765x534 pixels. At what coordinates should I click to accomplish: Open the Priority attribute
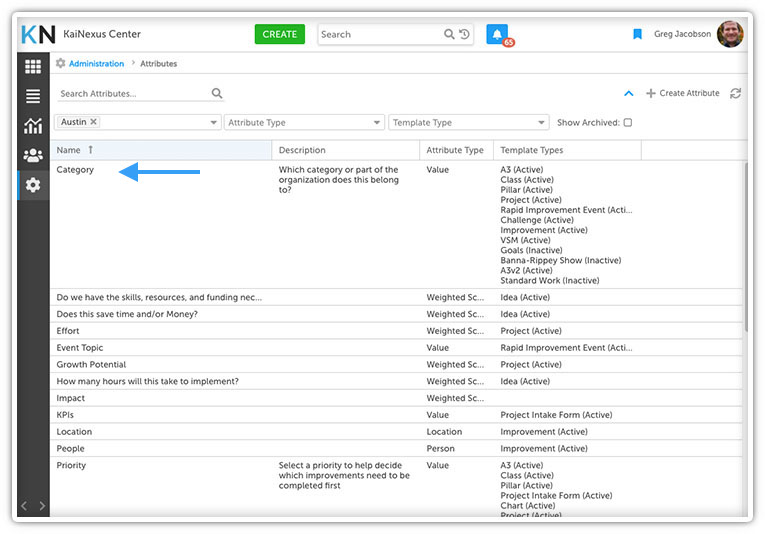pos(71,465)
